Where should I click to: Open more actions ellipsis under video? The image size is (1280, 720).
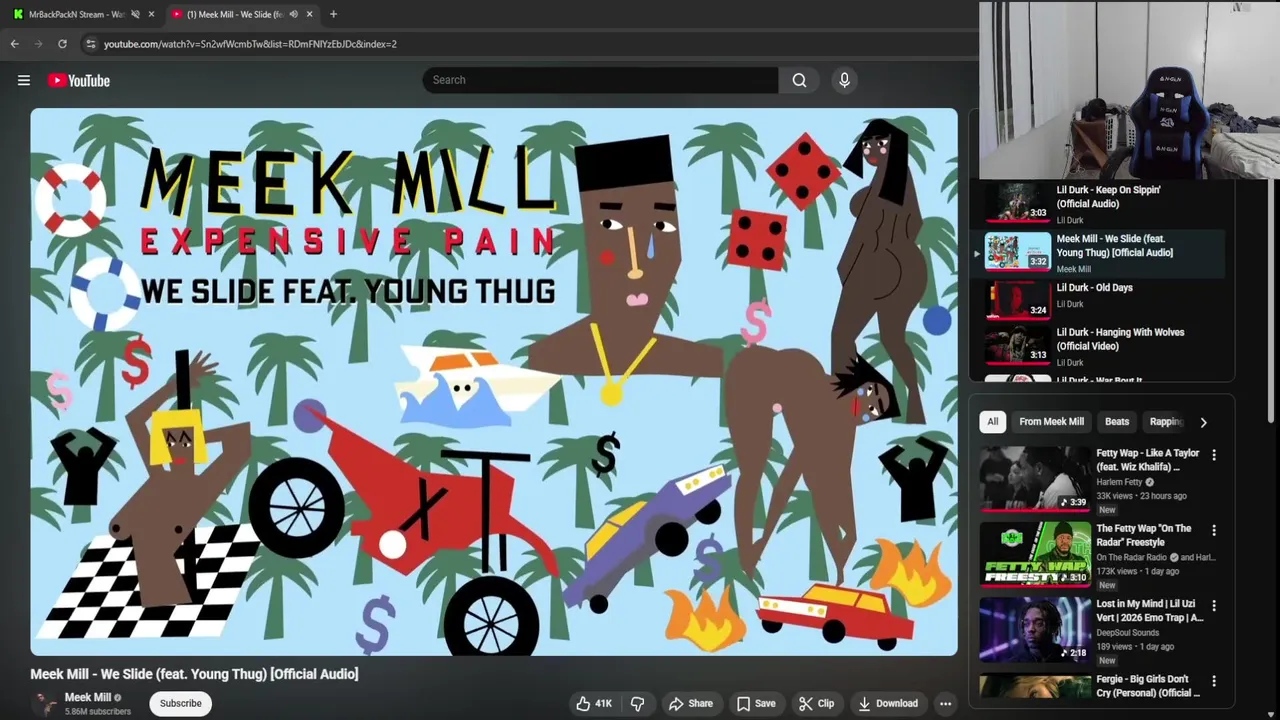click(x=945, y=703)
